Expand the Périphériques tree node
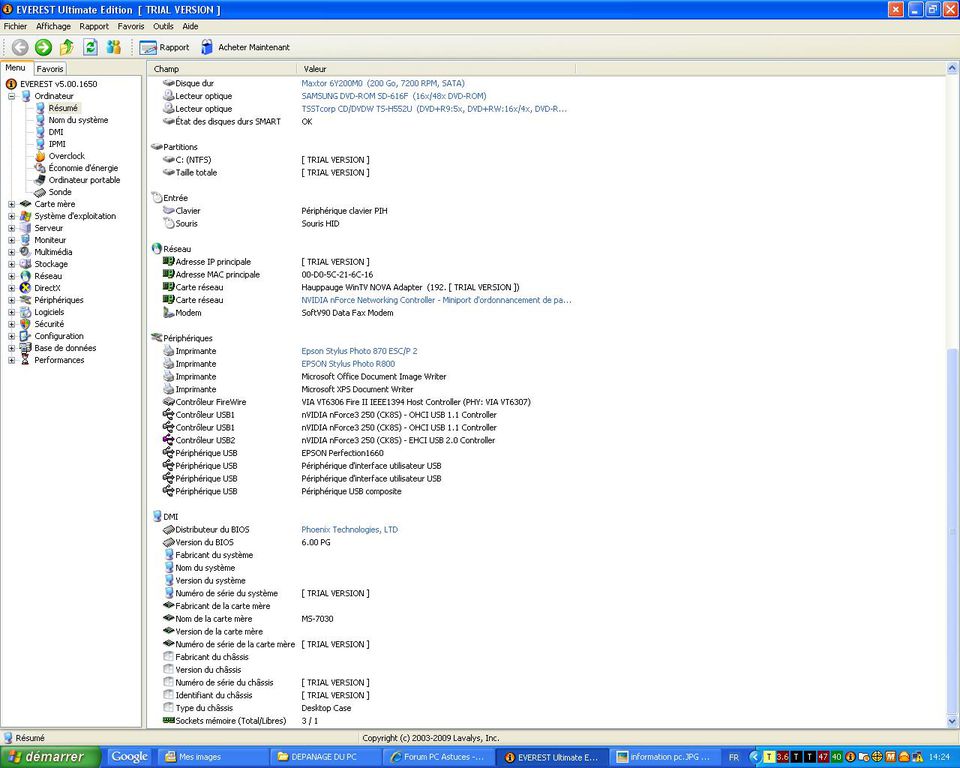 [10, 300]
